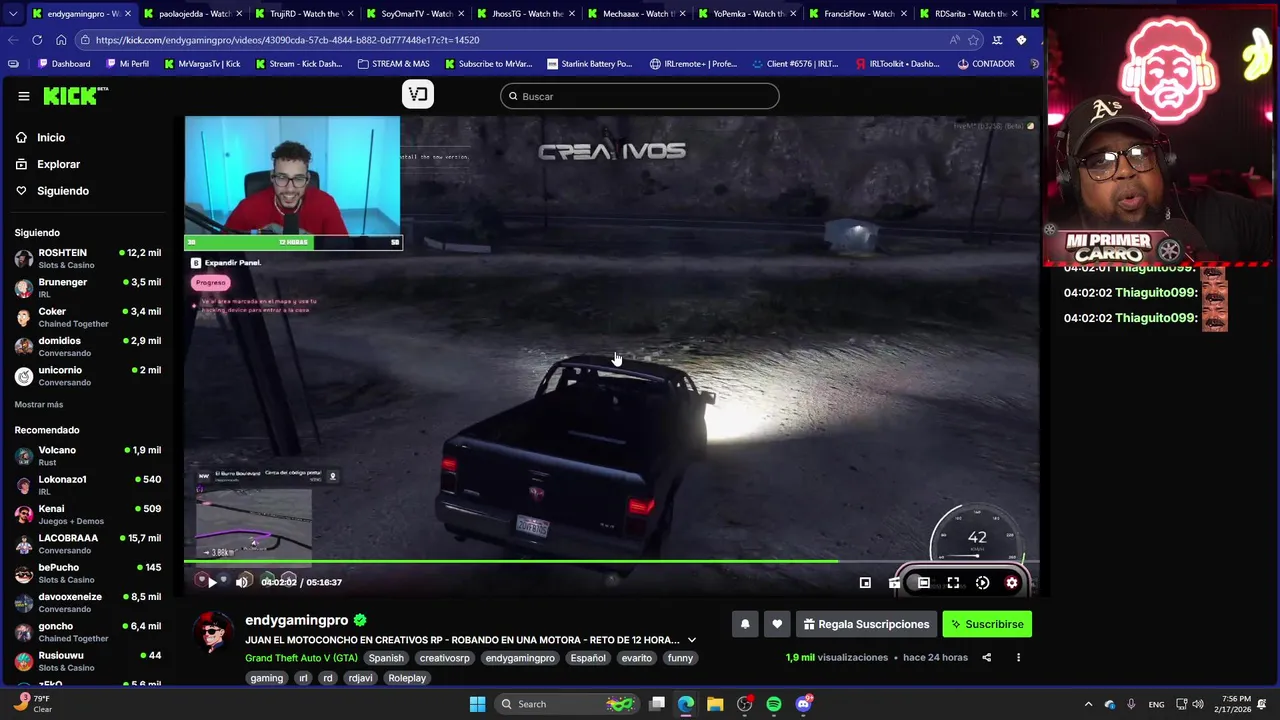Open unicornio channel in the sidebar

click(x=88, y=376)
